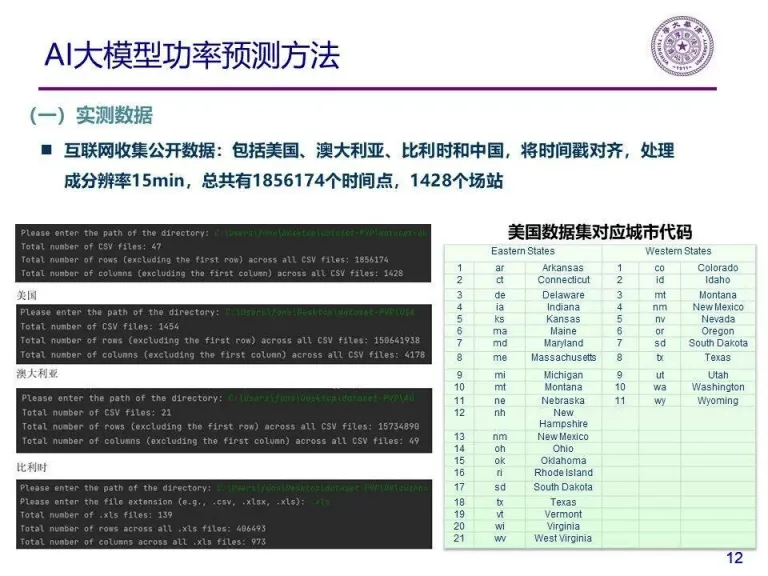The height and width of the screenshot is (576, 768).
Task: Click the slide page number 12
Action: click(x=734, y=558)
